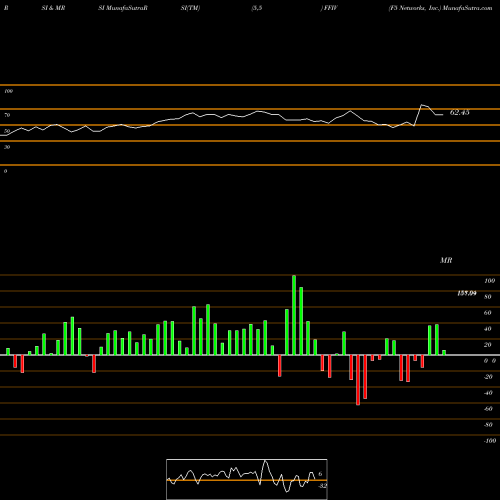The width and height of the screenshot is (500, 500).
Task: Click the 0 label on RSI panel axis
Action: 5,171
